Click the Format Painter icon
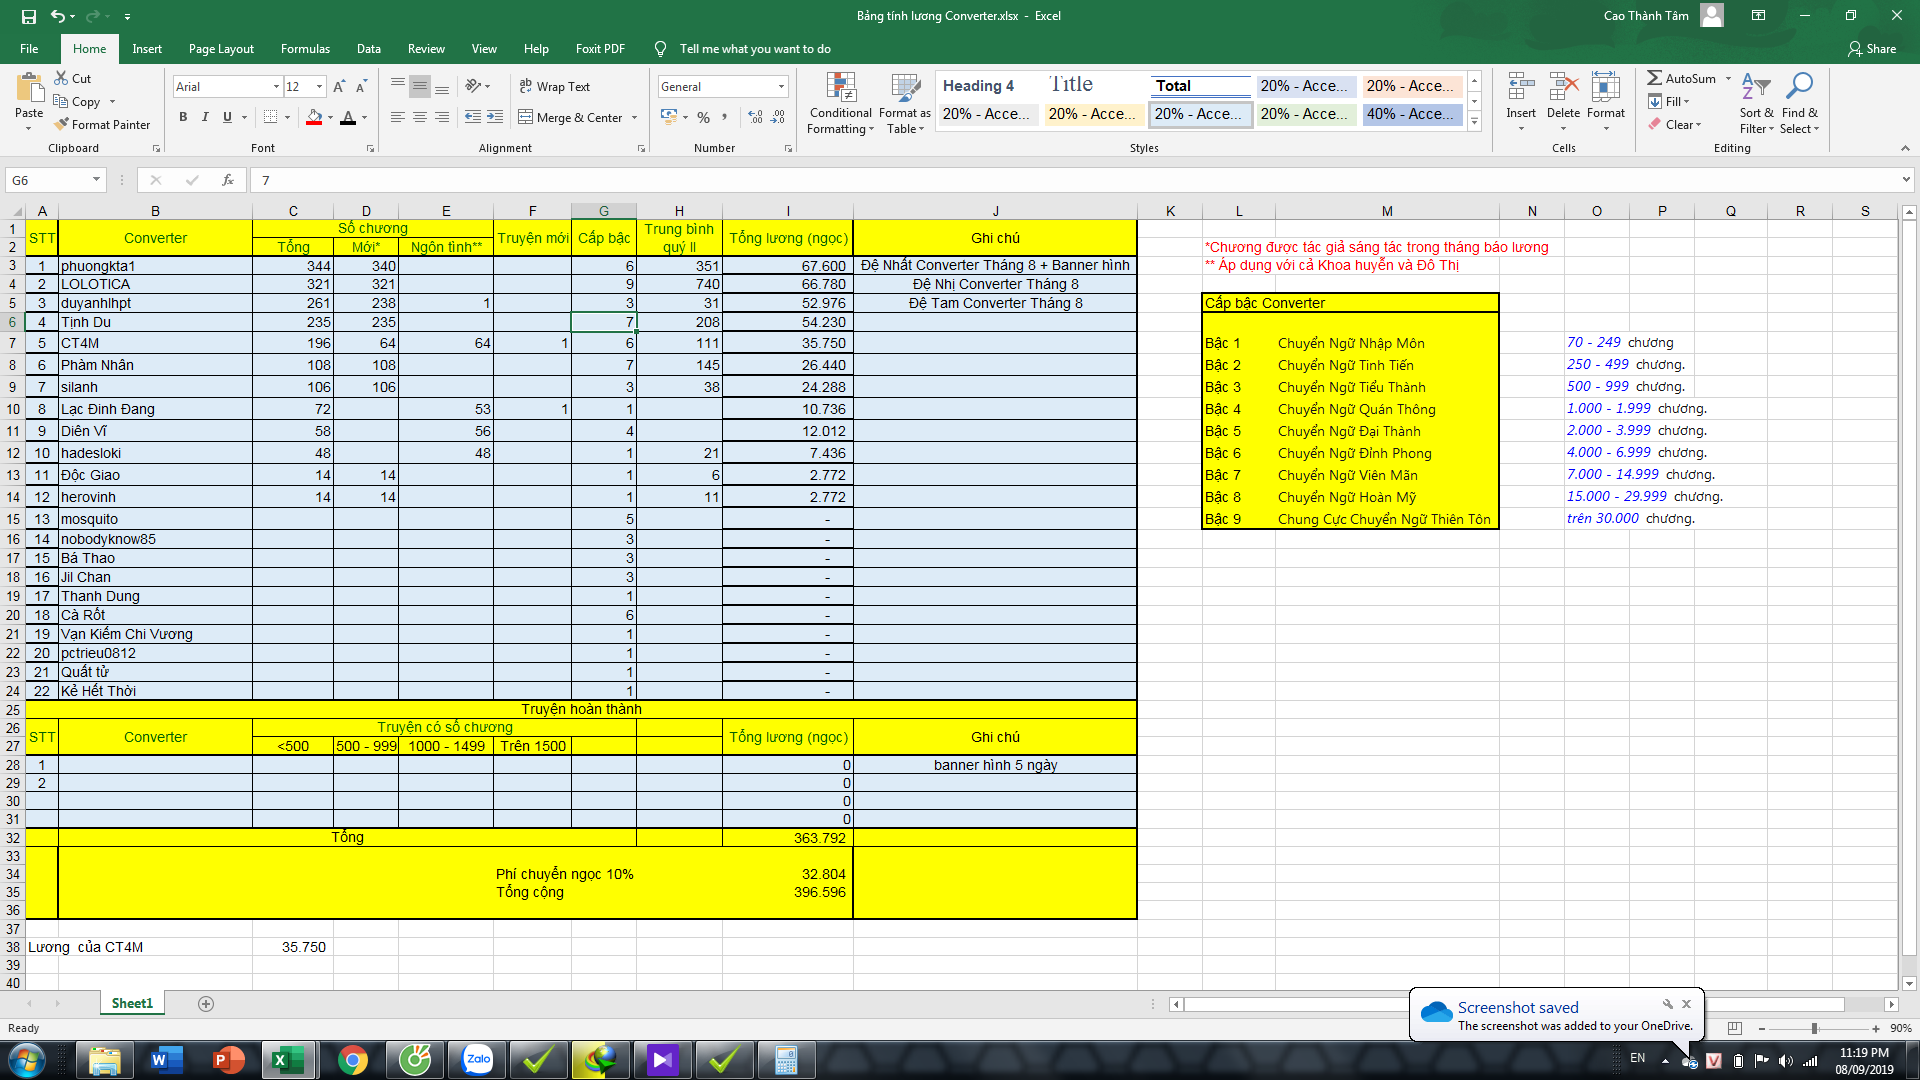Image resolution: width=1920 pixels, height=1080 pixels. pyautogui.click(x=62, y=125)
